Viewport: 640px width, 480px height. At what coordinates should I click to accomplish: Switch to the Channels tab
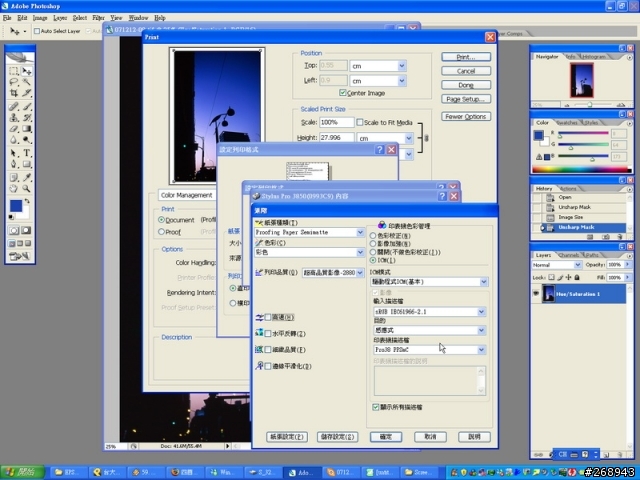coord(569,255)
